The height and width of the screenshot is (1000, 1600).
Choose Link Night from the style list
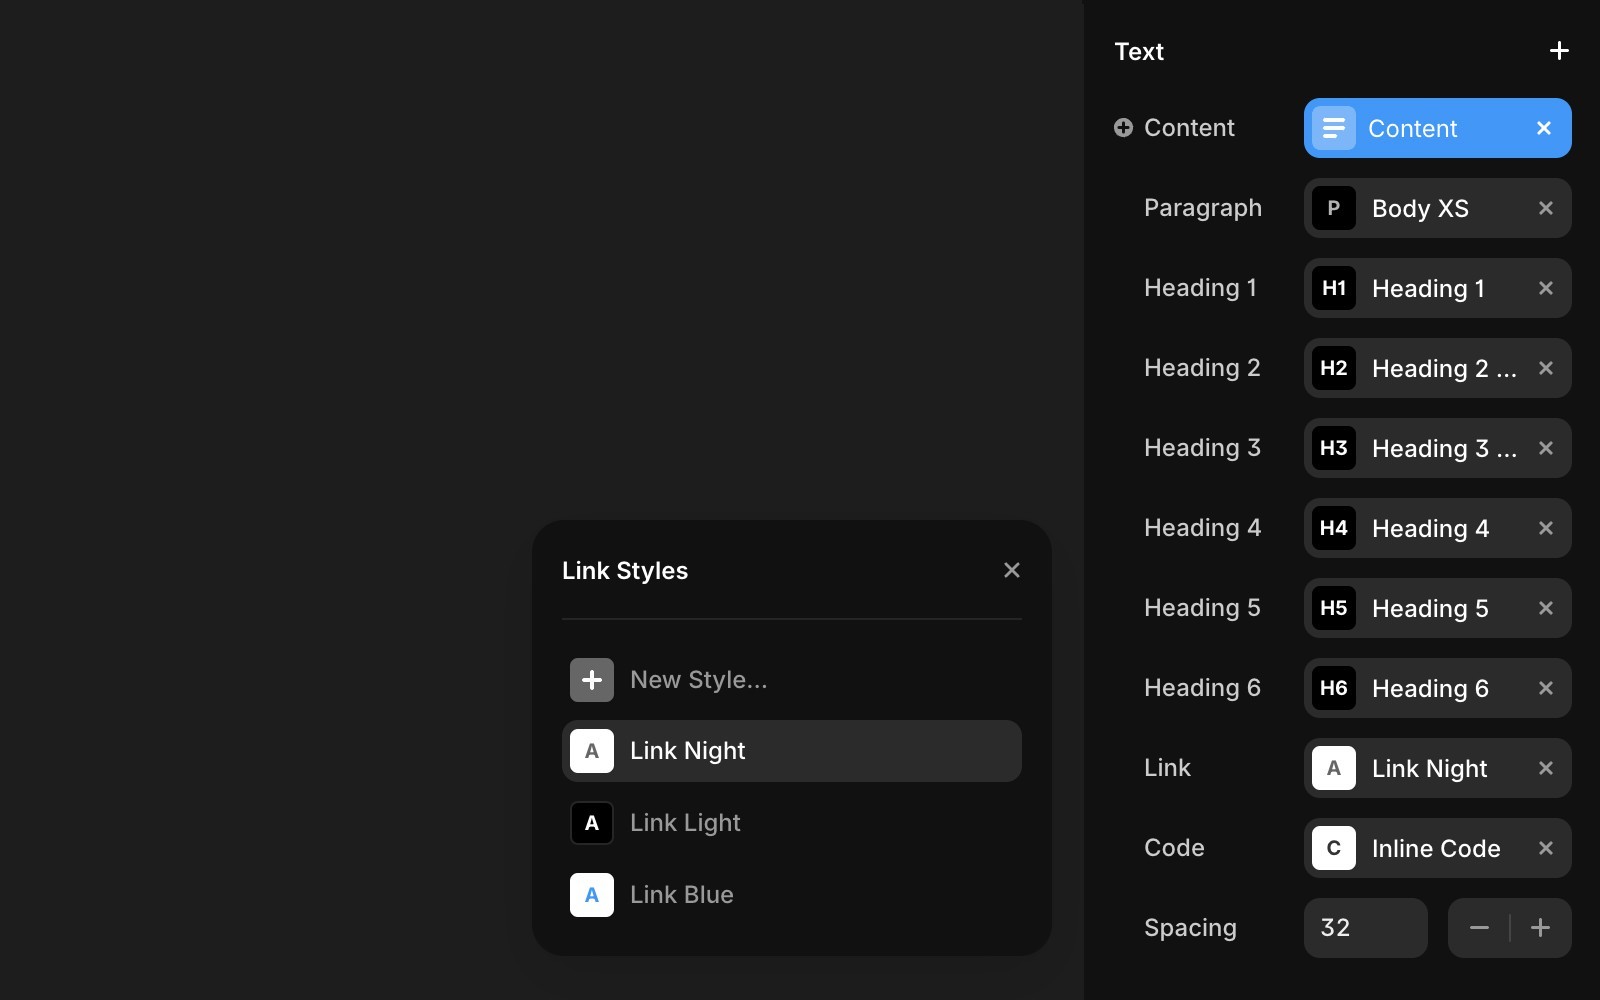[687, 751]
